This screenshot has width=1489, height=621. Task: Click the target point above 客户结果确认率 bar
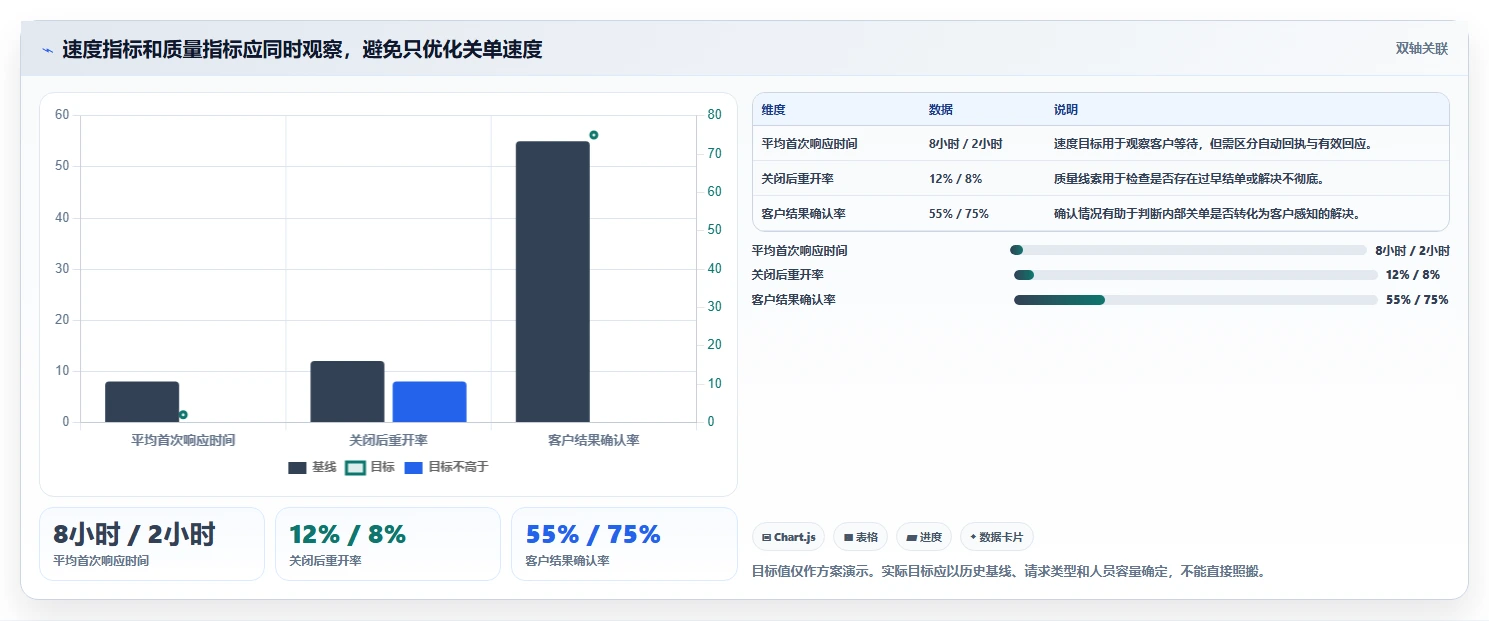pyautogui.click(x=593, y=135)
